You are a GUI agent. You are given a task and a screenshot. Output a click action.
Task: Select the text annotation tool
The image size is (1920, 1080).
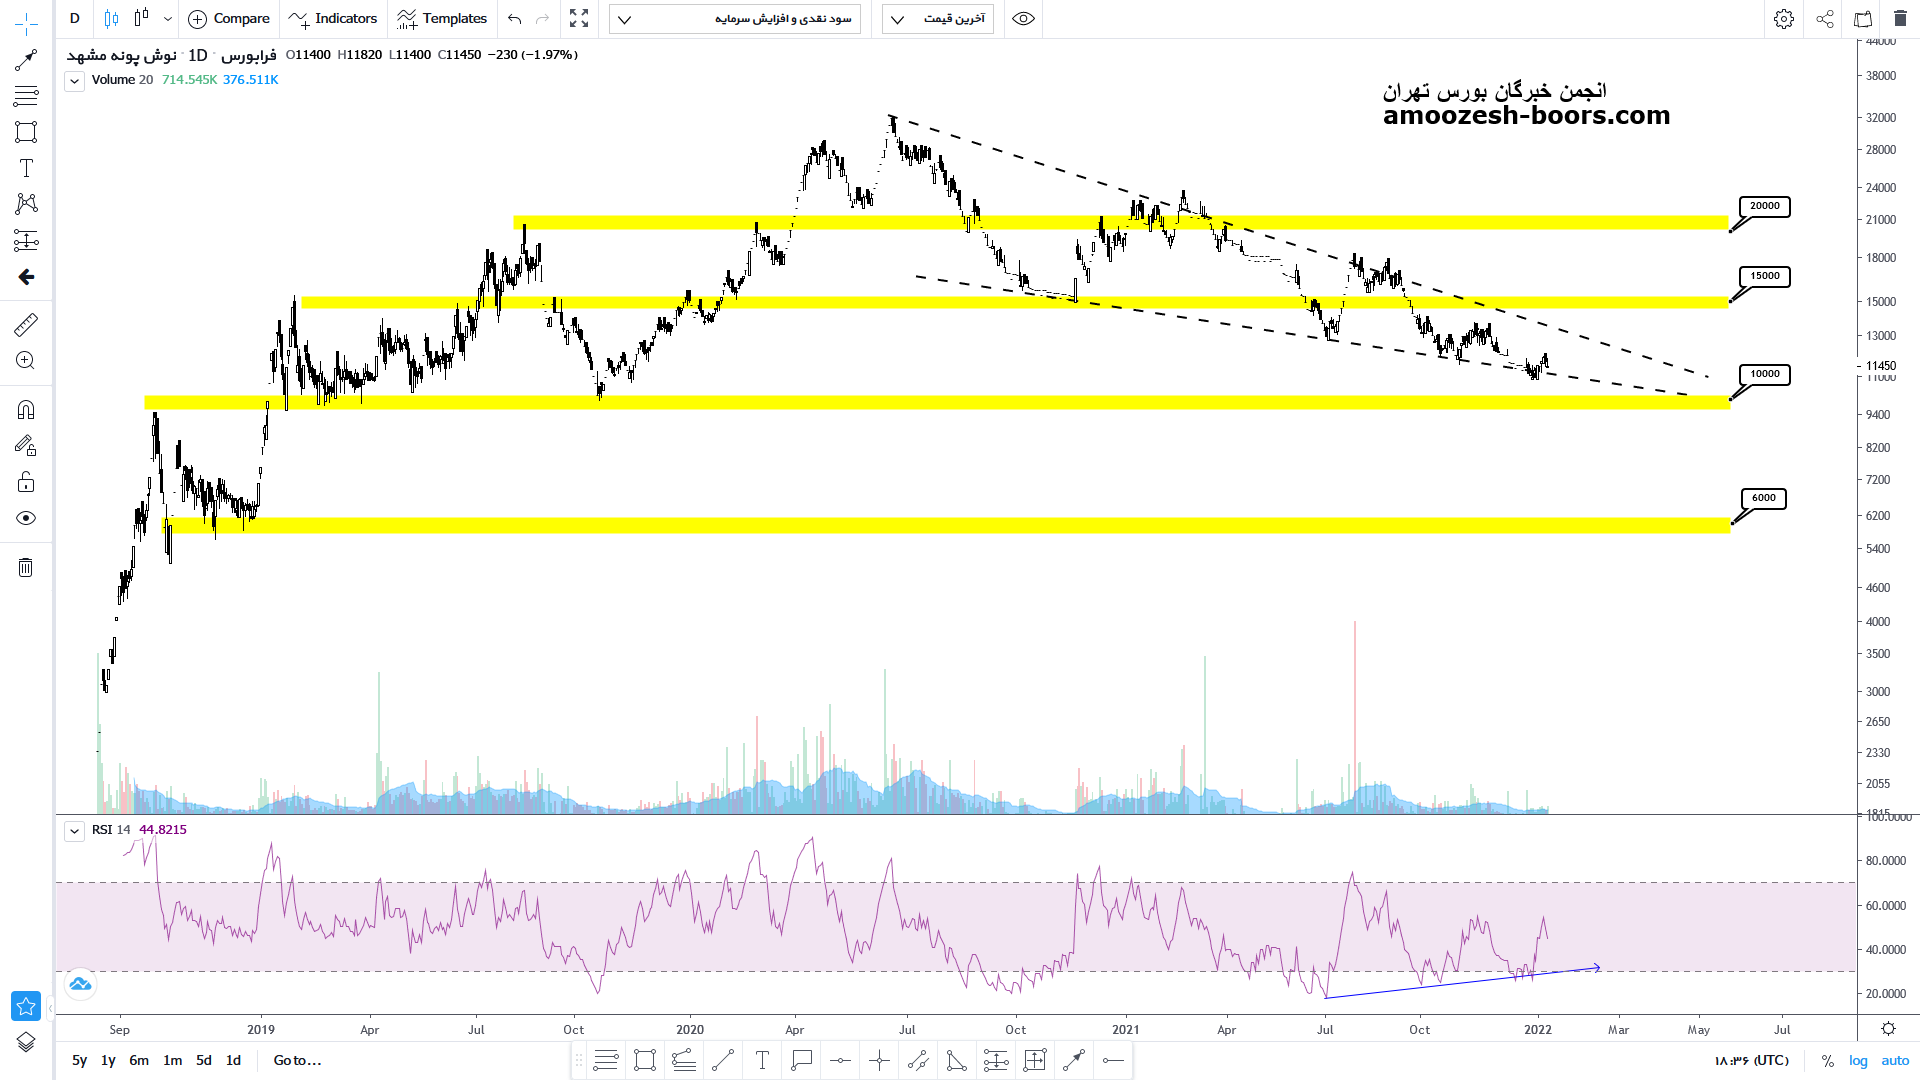click(26, 168)
